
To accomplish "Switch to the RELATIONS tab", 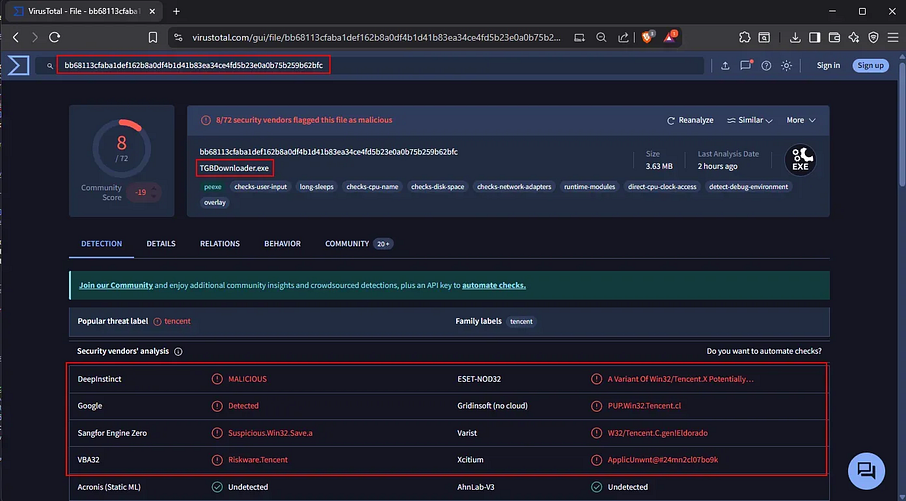I will 220,244.
